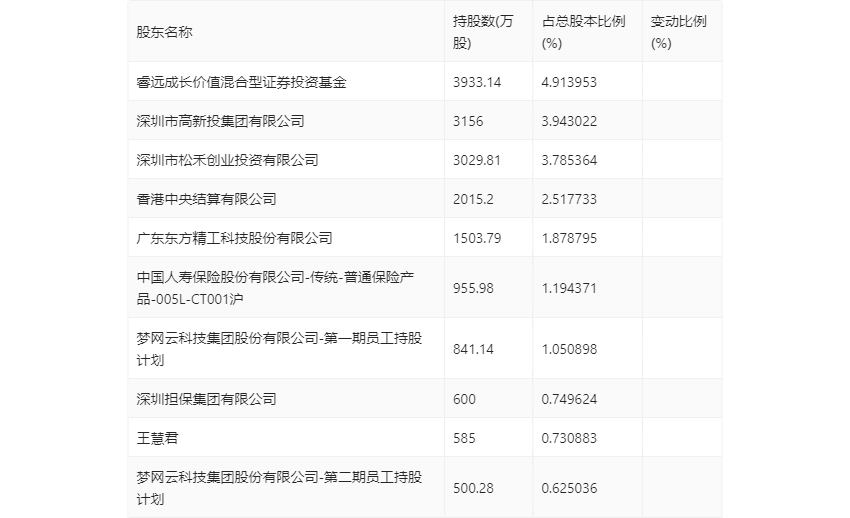The width and height of the screenshot is (850, 518).
Task: Click percentage value 4.913953
Action: (x=569, y=82)
